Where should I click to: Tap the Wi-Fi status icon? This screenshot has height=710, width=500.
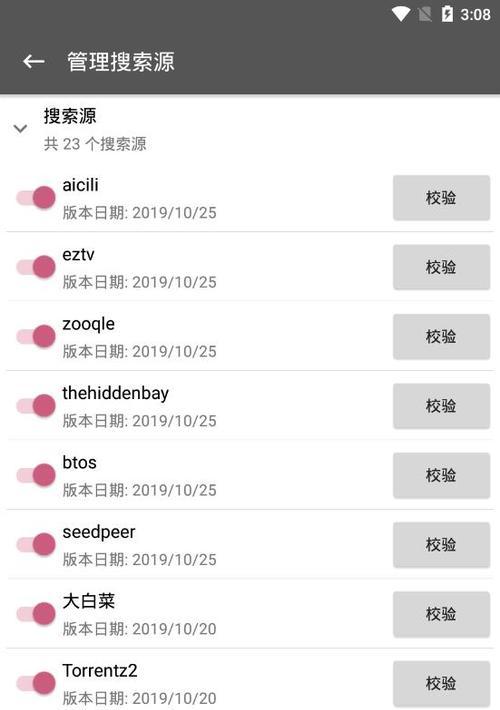[401, 14]
